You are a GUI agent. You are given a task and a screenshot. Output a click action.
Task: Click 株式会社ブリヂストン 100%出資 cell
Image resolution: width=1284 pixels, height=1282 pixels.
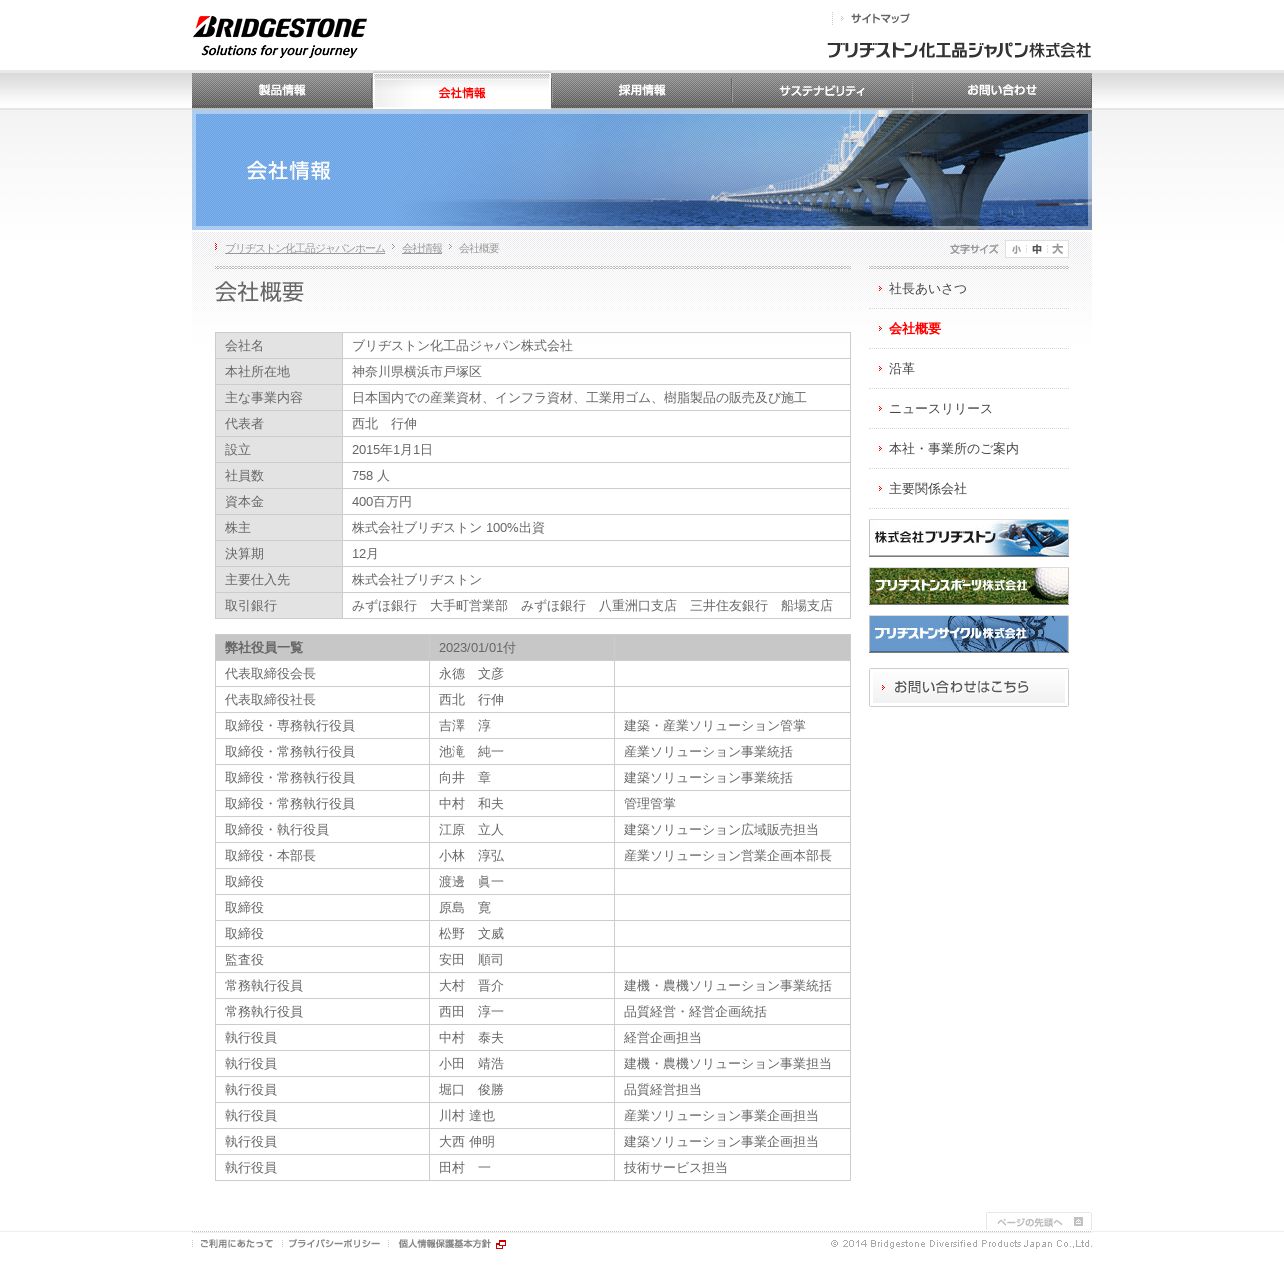(x=596, y=528)
